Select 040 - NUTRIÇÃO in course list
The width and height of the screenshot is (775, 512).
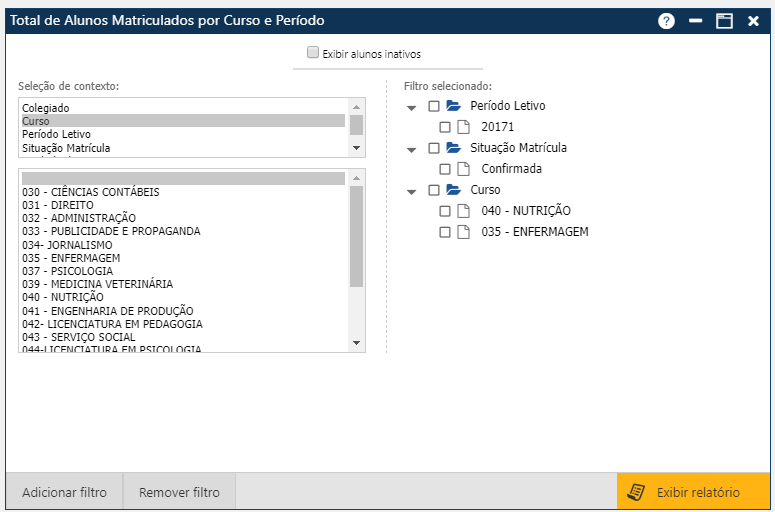tap(183, 297)
